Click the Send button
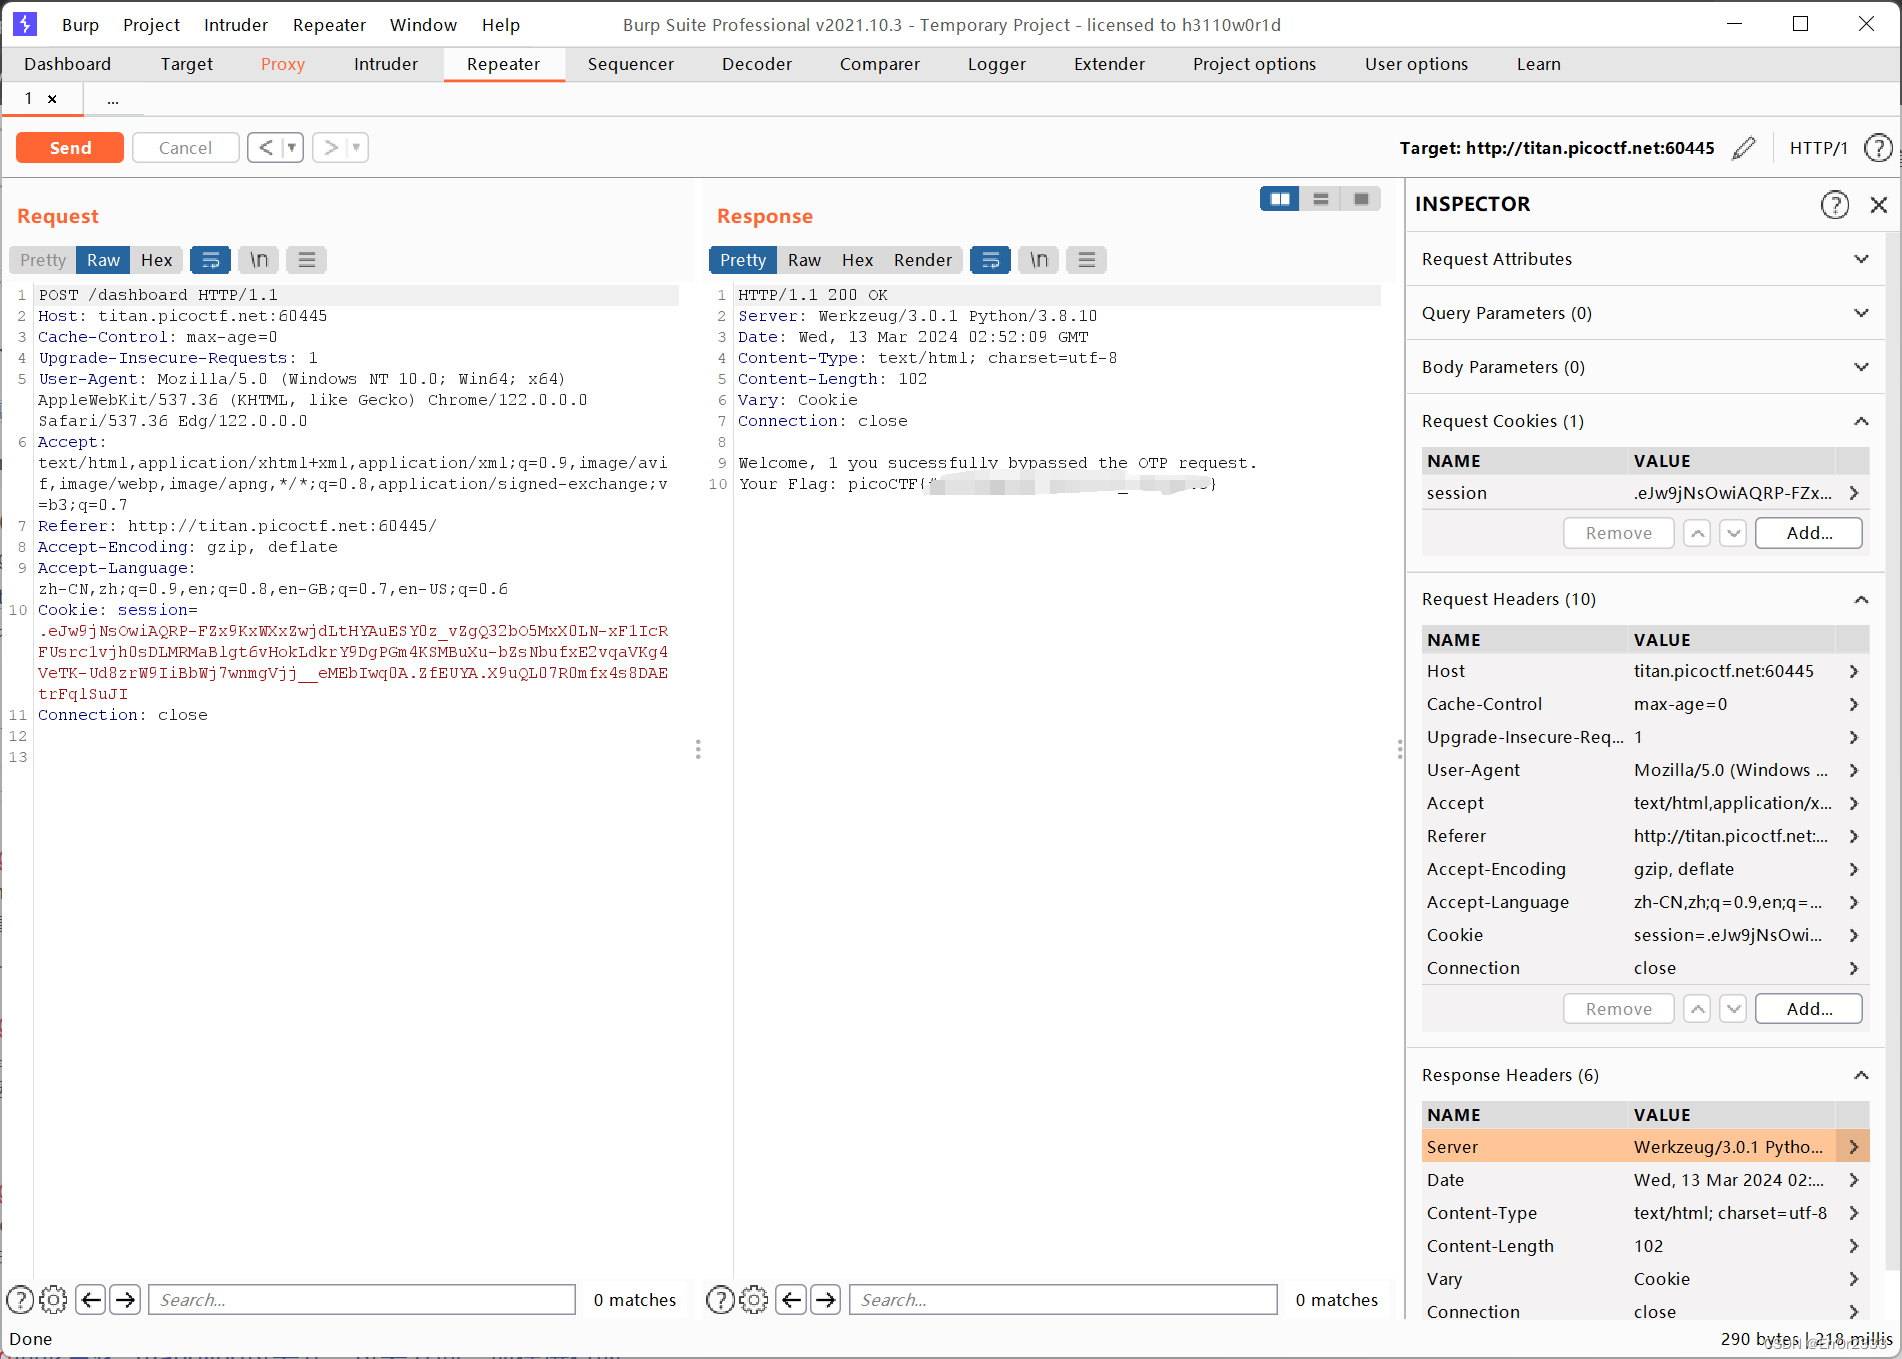The width and height of the screenshot is (1902, 1359). click(x=69, y=147)
